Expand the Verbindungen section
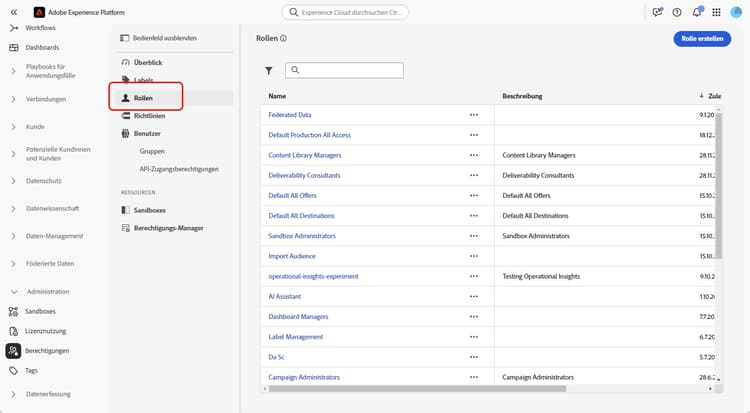 pyautogui.click(x=13, y=99)
